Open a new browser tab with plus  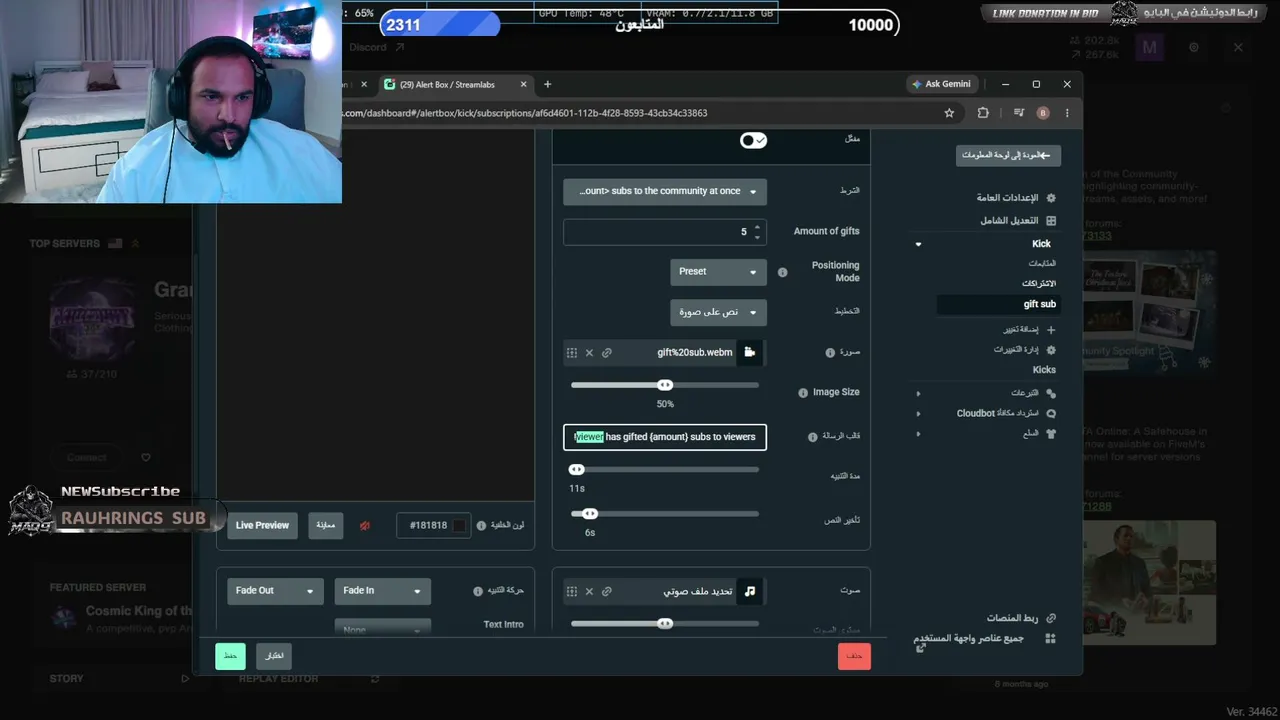[x=547, y=85]
